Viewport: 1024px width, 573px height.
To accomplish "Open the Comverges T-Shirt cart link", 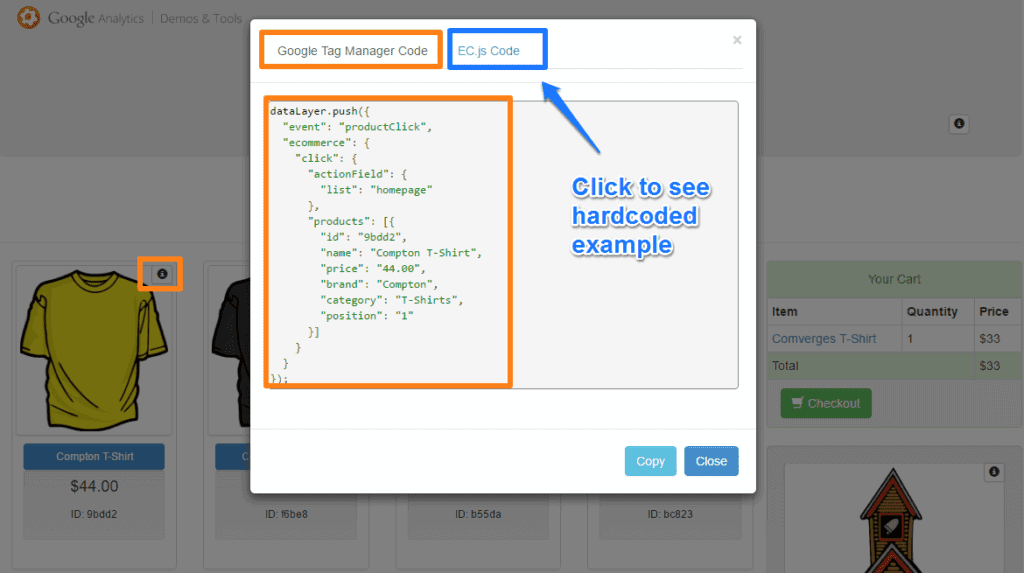I will pos(824,339).
